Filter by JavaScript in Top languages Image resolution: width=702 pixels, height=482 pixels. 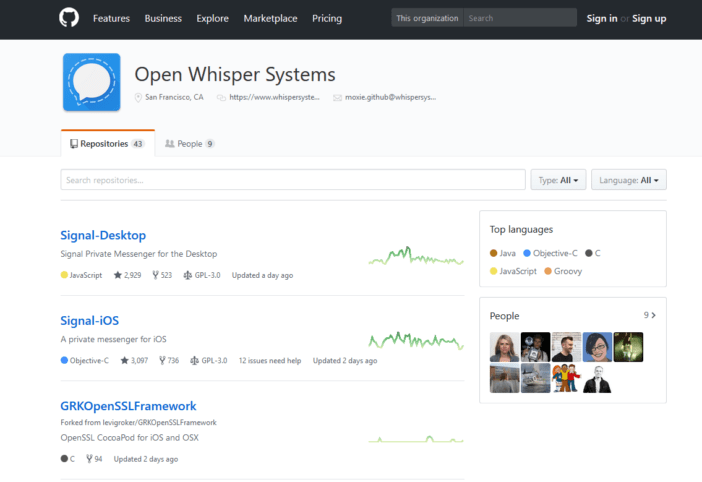tap(513, 271)
